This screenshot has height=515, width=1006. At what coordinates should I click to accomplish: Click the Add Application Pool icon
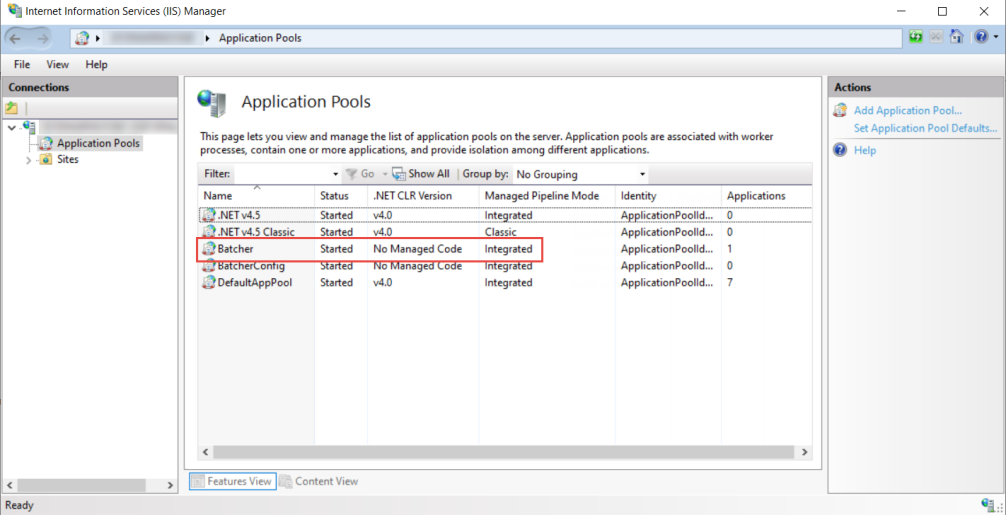coord(840,111)
